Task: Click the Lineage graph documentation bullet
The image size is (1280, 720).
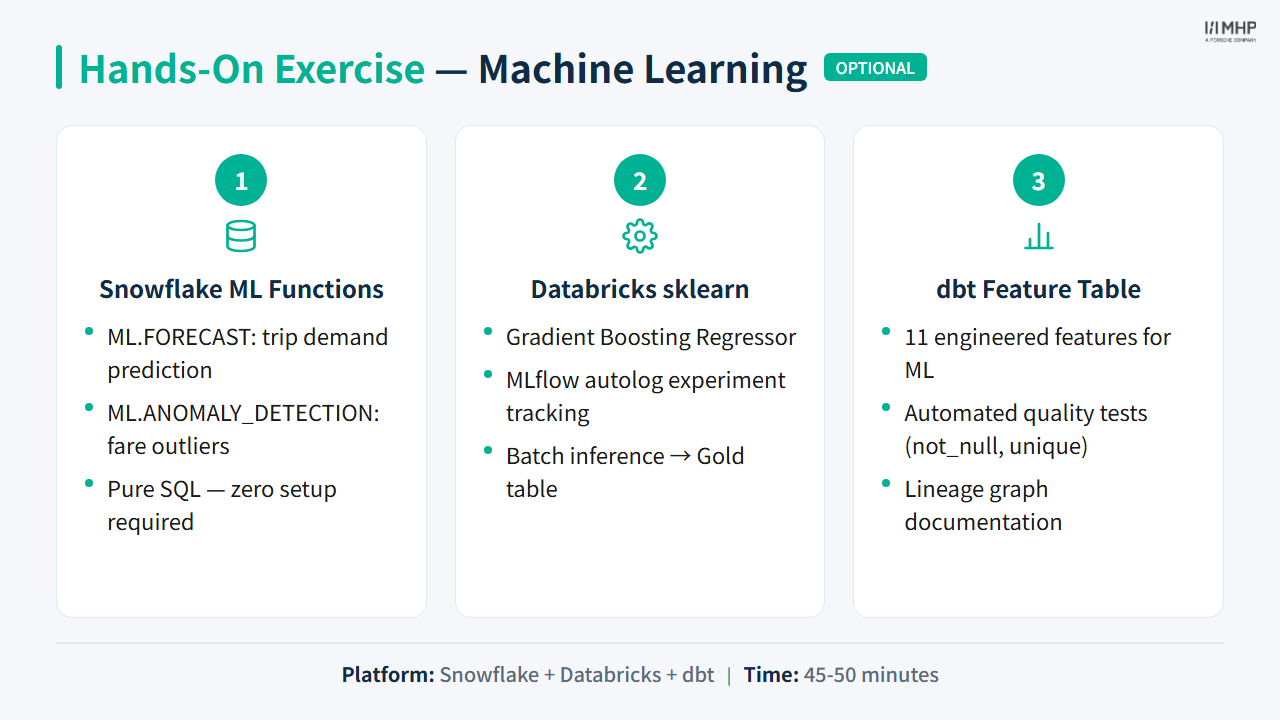Action: 983,506
